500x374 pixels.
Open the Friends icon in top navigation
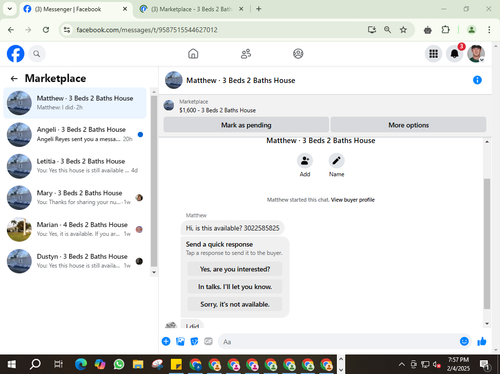(246, 54)
